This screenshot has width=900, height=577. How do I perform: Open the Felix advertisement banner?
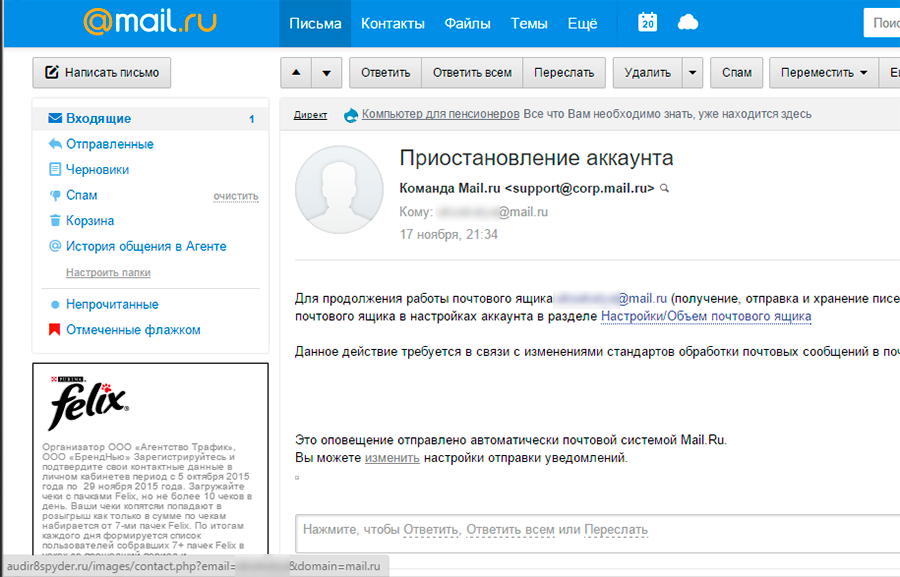pyautogui.click(x=150, y=459)
